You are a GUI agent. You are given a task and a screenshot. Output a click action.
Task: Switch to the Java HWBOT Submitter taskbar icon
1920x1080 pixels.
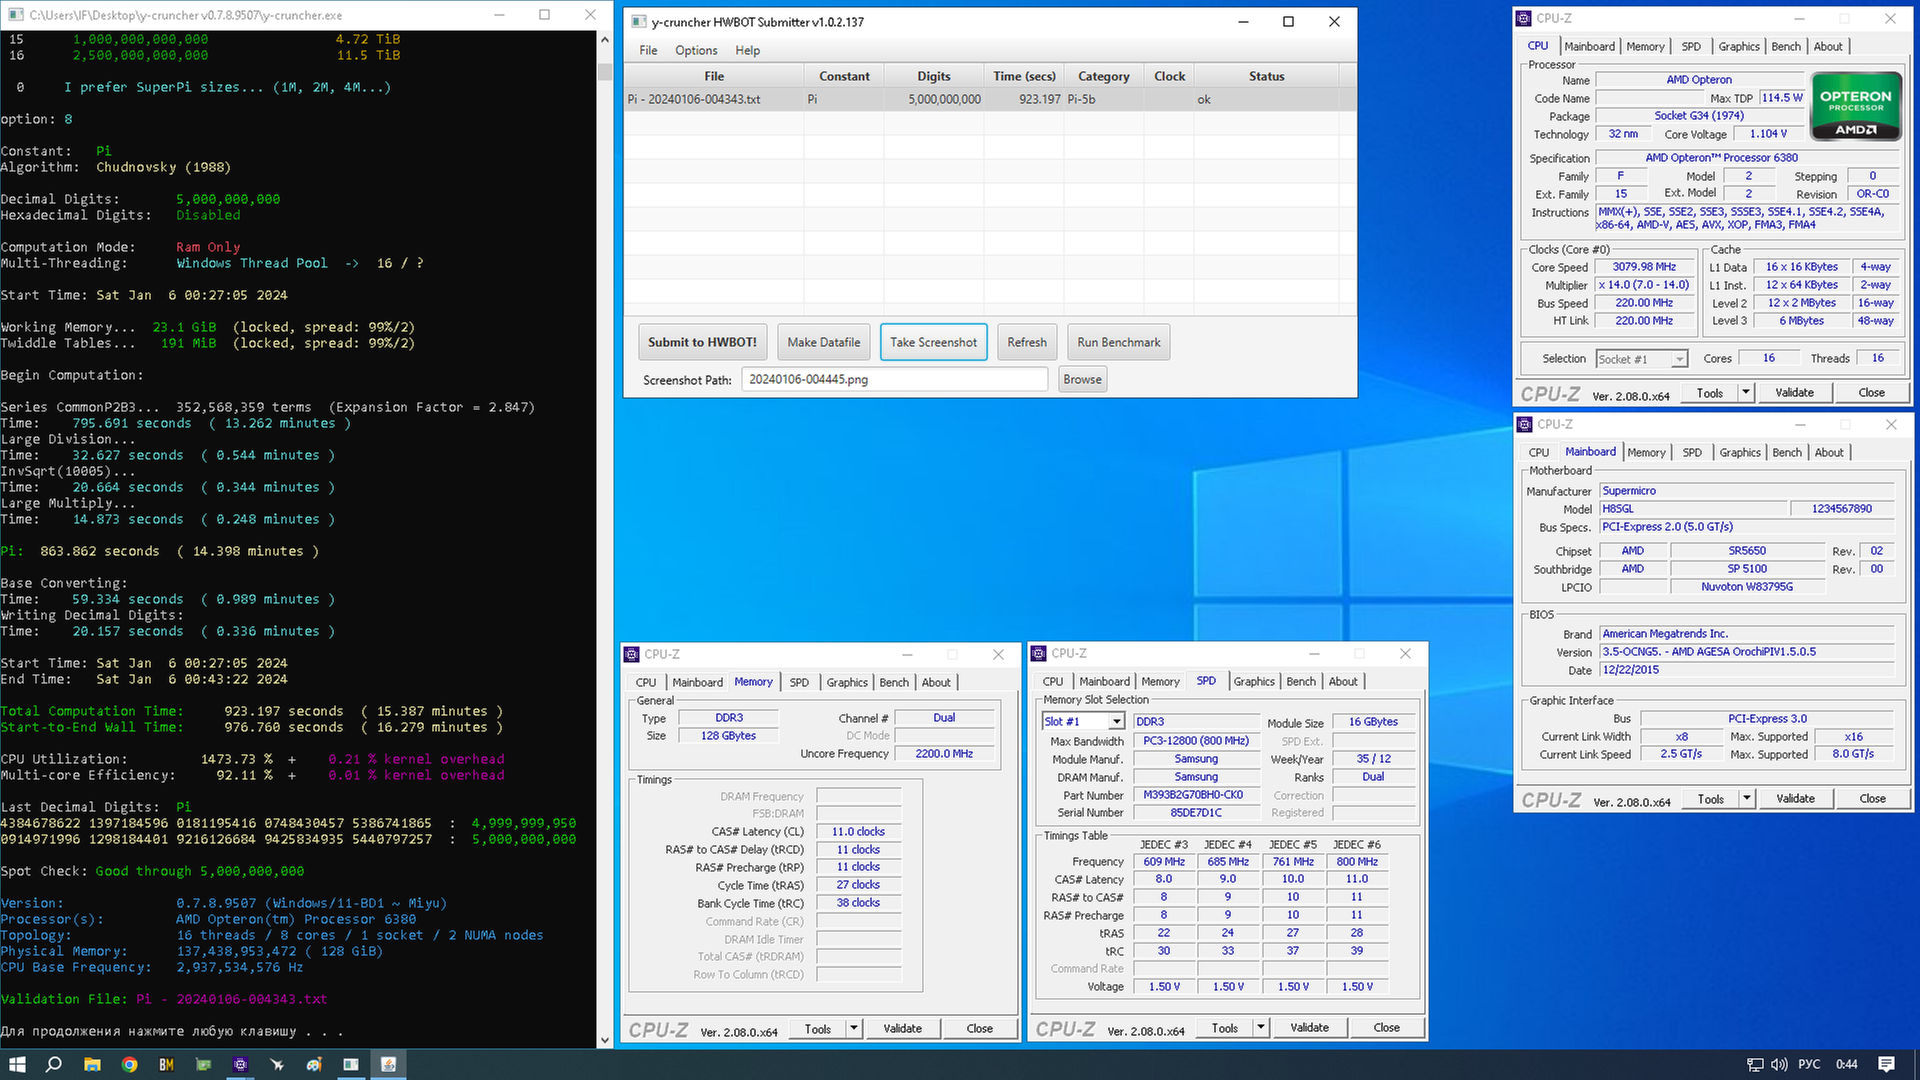[388, 1064]
